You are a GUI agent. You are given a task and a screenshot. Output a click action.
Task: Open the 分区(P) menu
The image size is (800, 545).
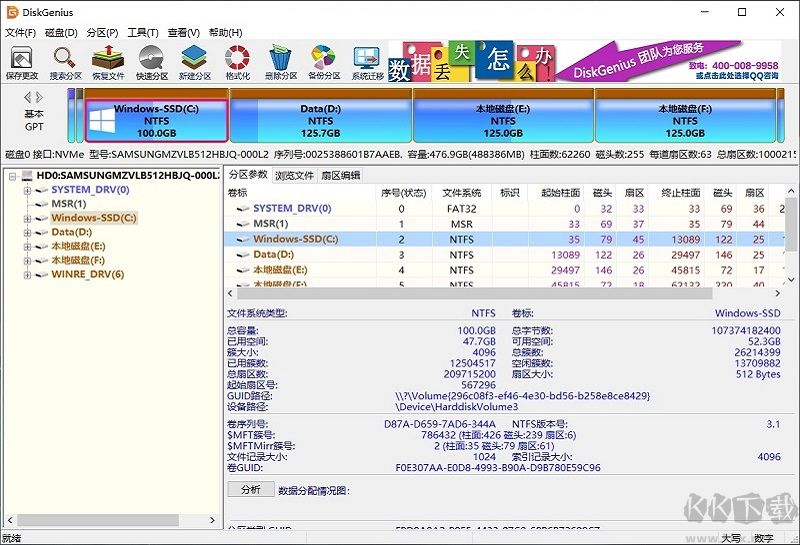(102, 33)
